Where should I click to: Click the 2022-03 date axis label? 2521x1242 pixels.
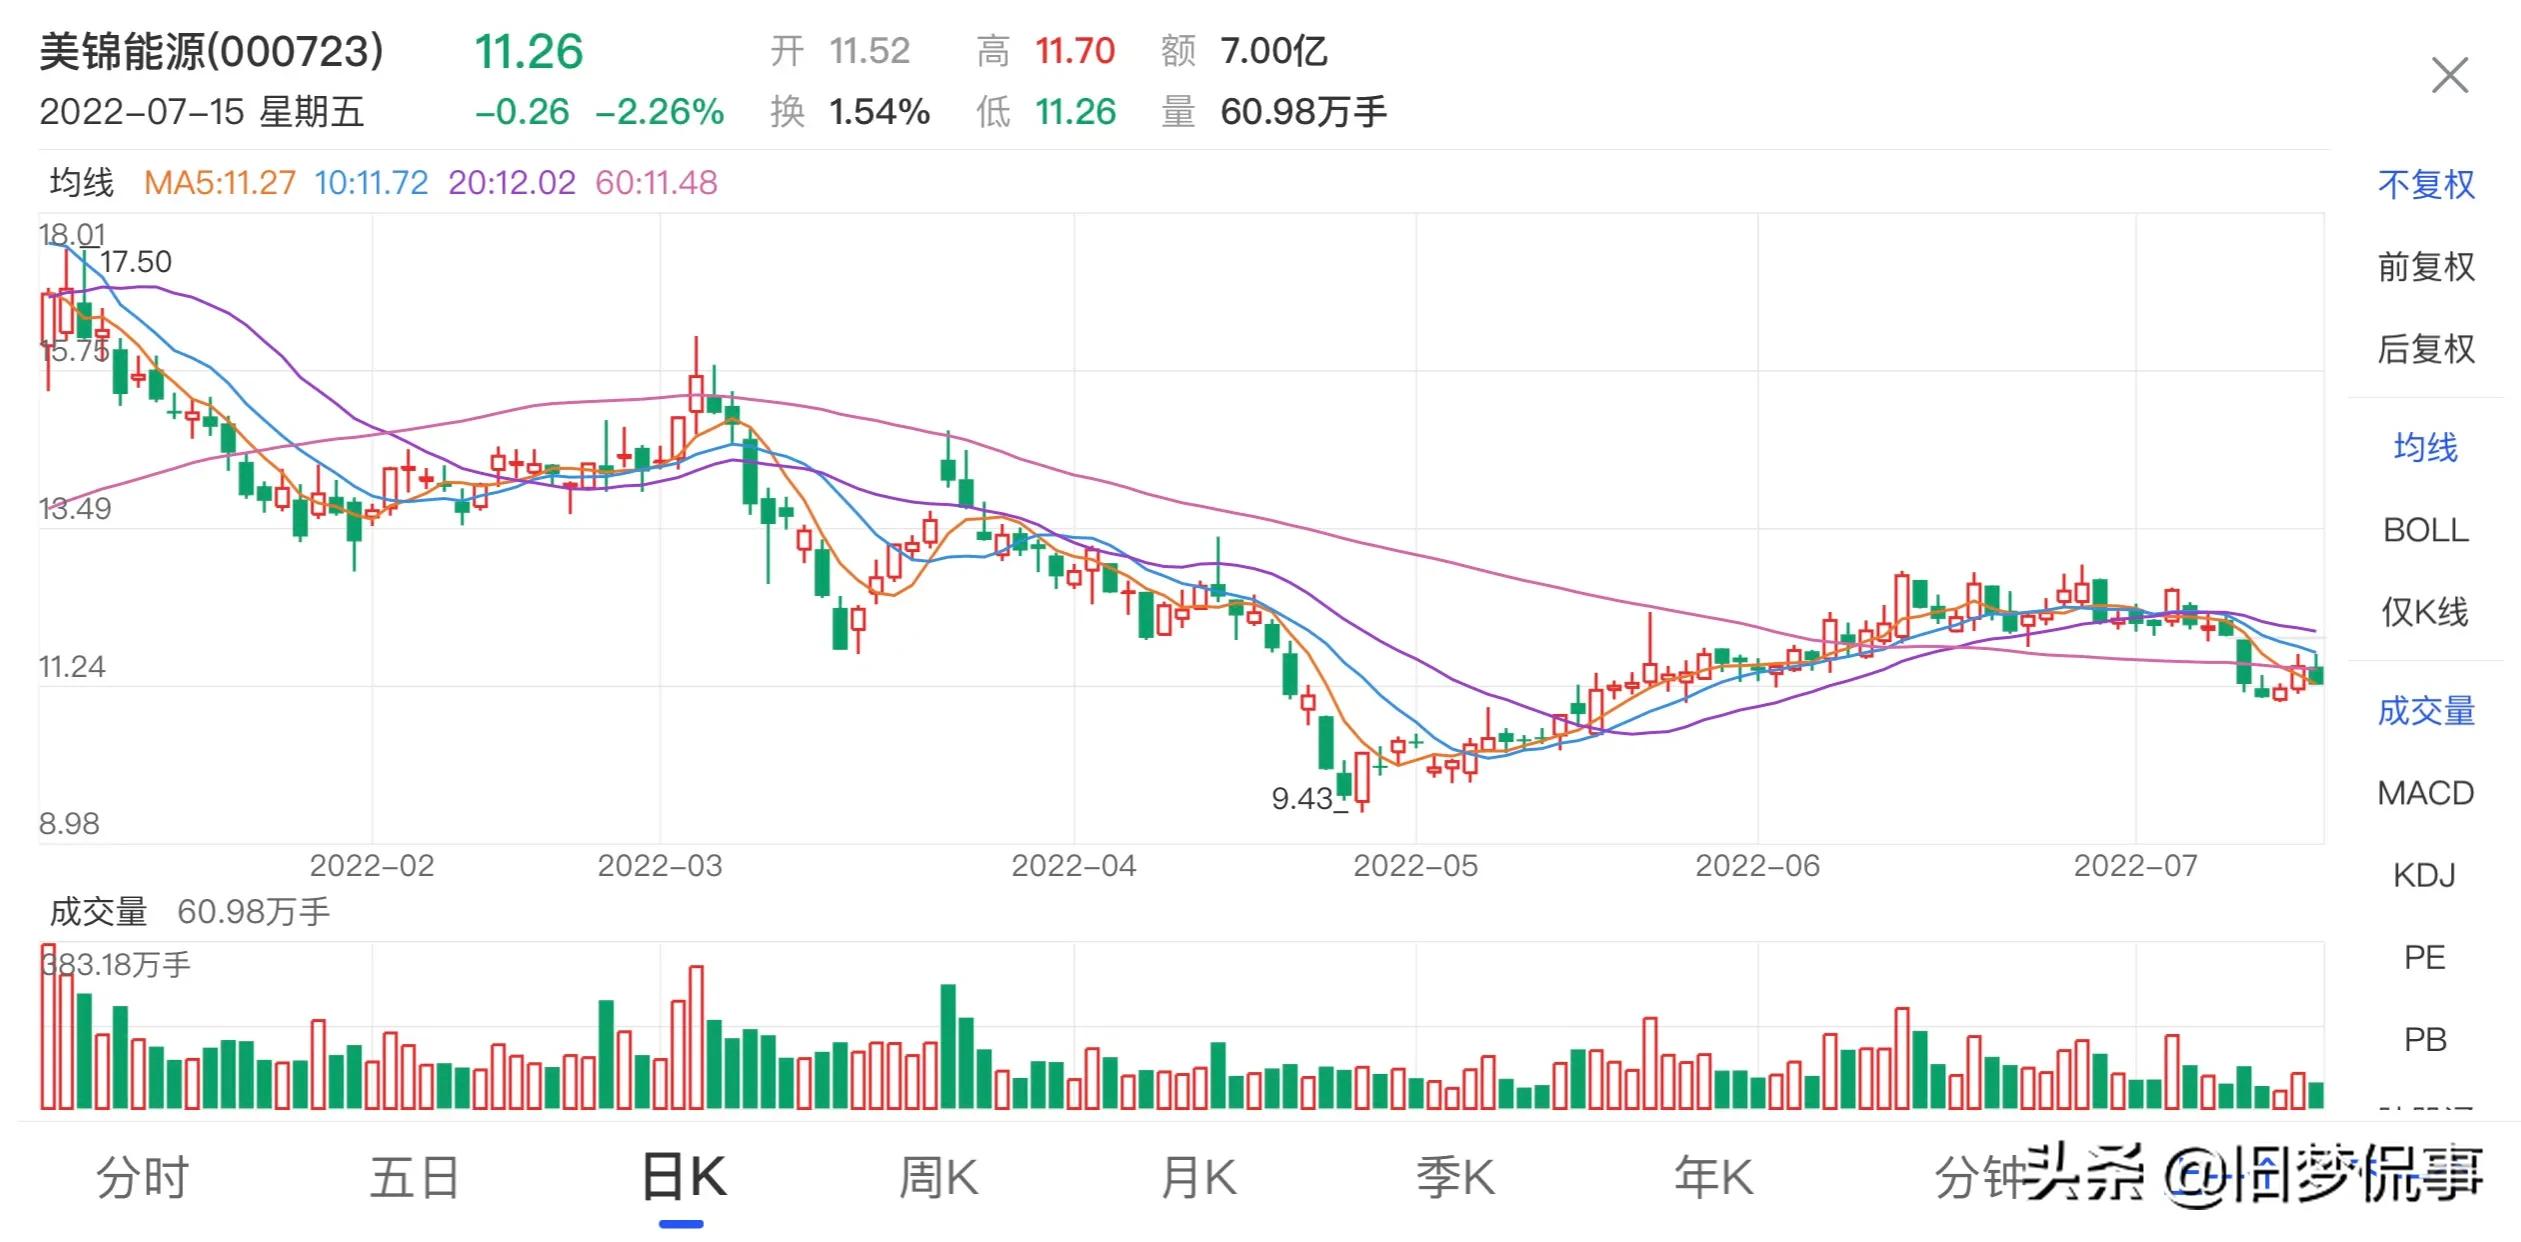(x=660, y=866)
